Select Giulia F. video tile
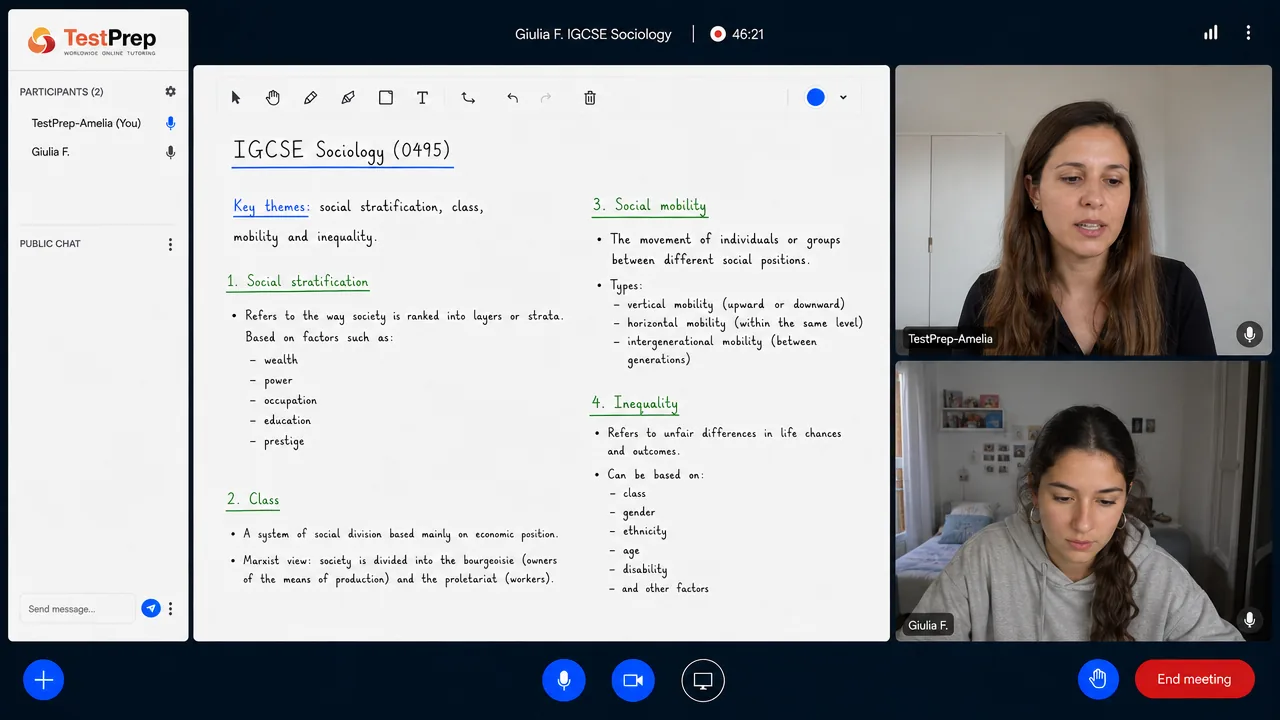The width and height of the screenshot is (1280, 720). 1083,501
